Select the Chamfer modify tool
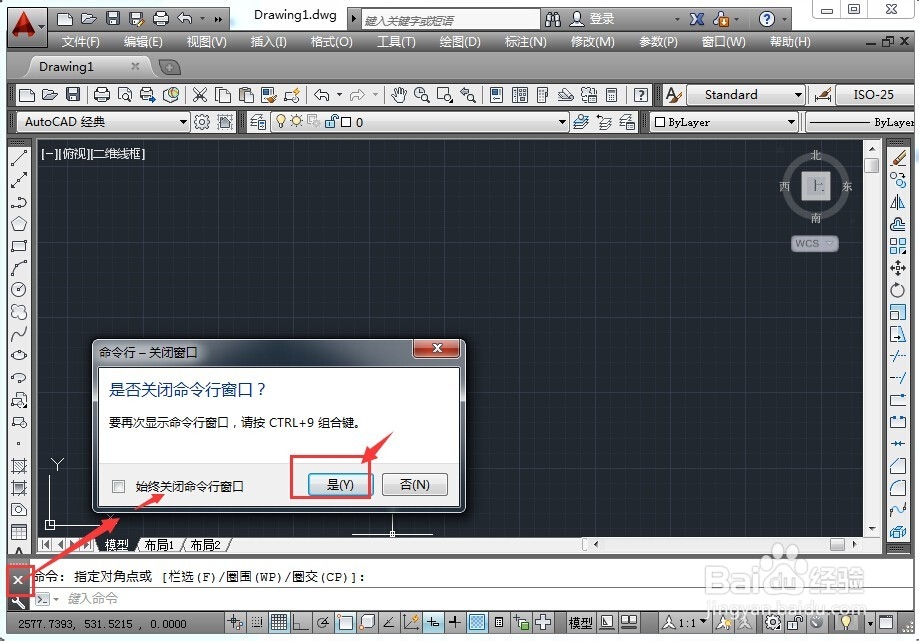This screenshot has width=919, height=641. click(x=898, y=466)
